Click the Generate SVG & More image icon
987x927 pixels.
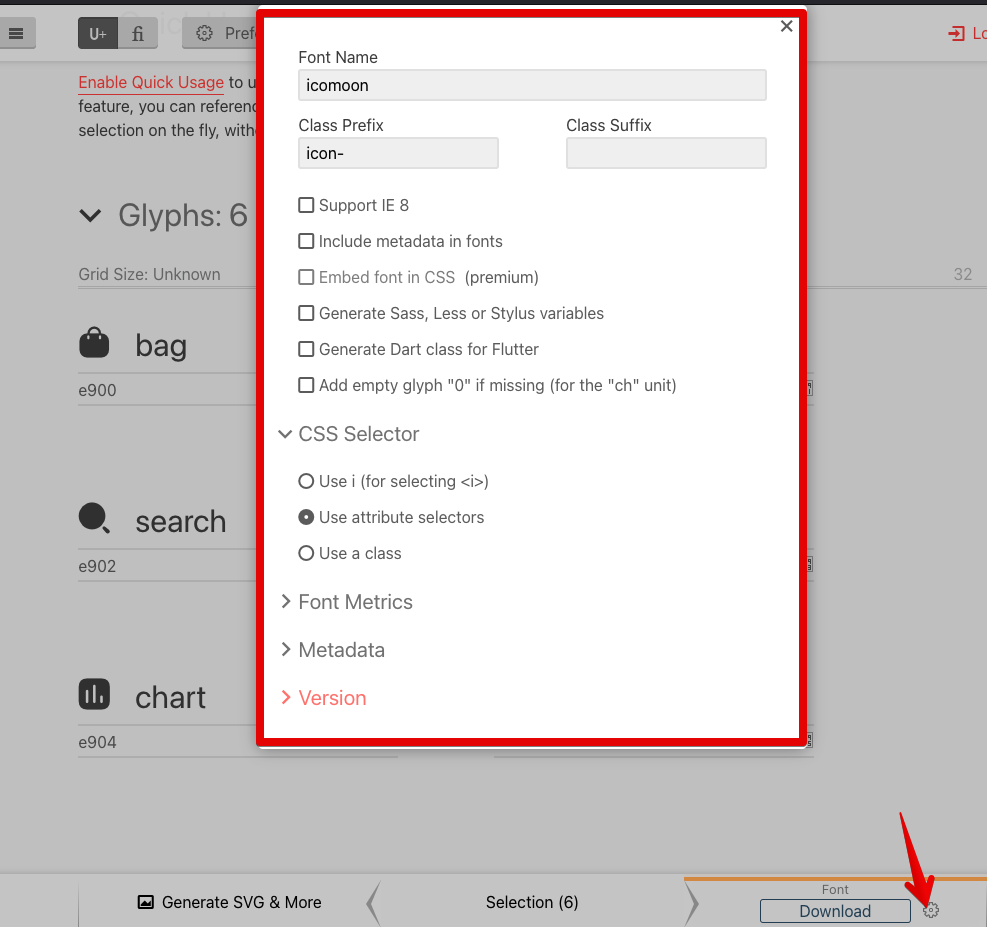[145, 902]
